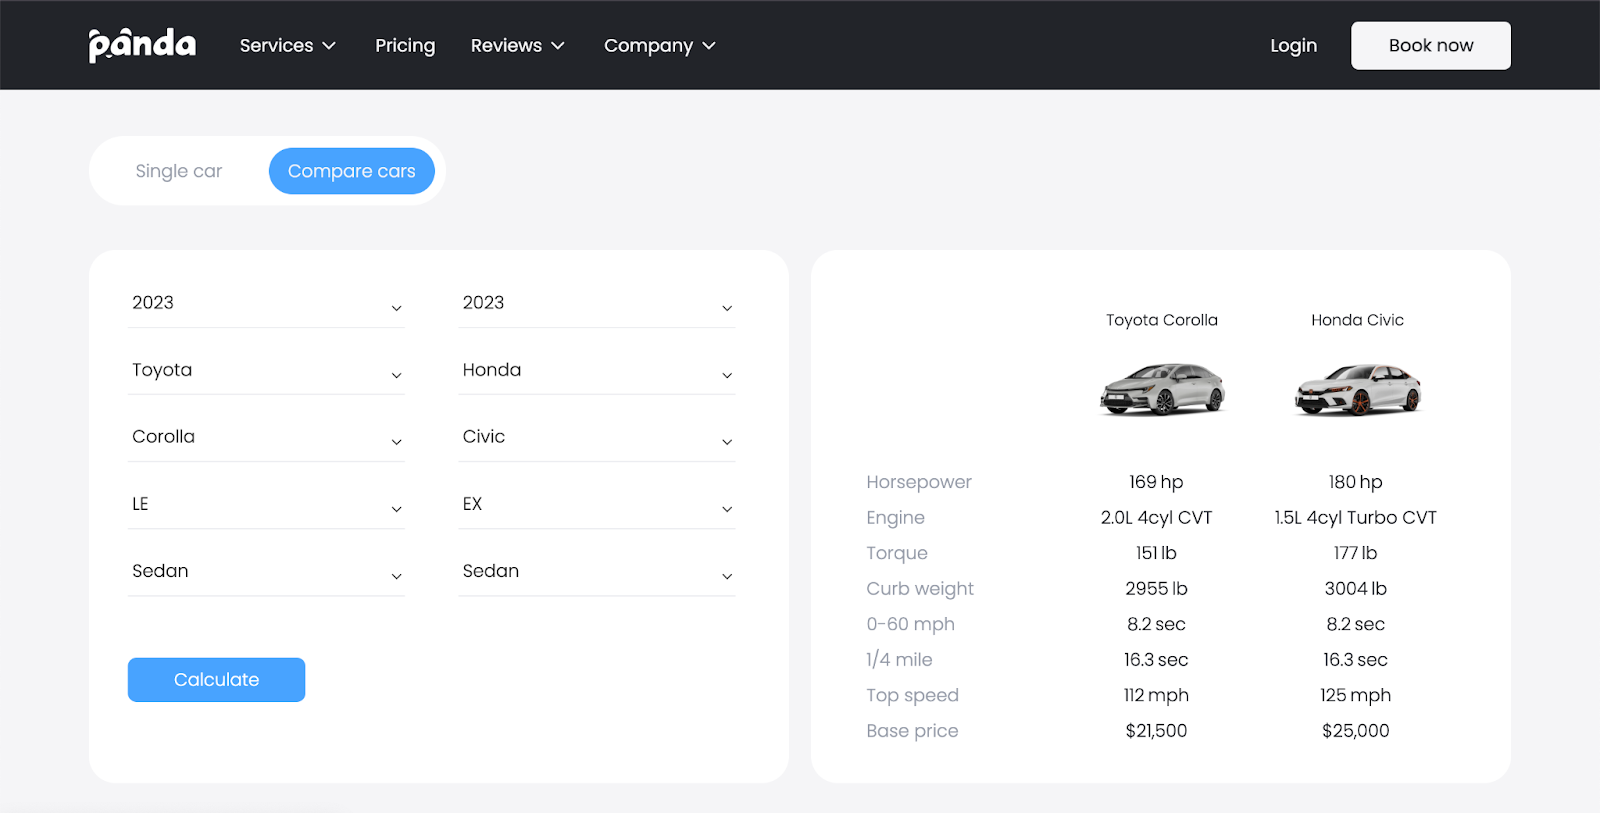The width and height of the screenshot is (1600, 813).
Task: Click the $25,000 base price
Action: 1355,731
